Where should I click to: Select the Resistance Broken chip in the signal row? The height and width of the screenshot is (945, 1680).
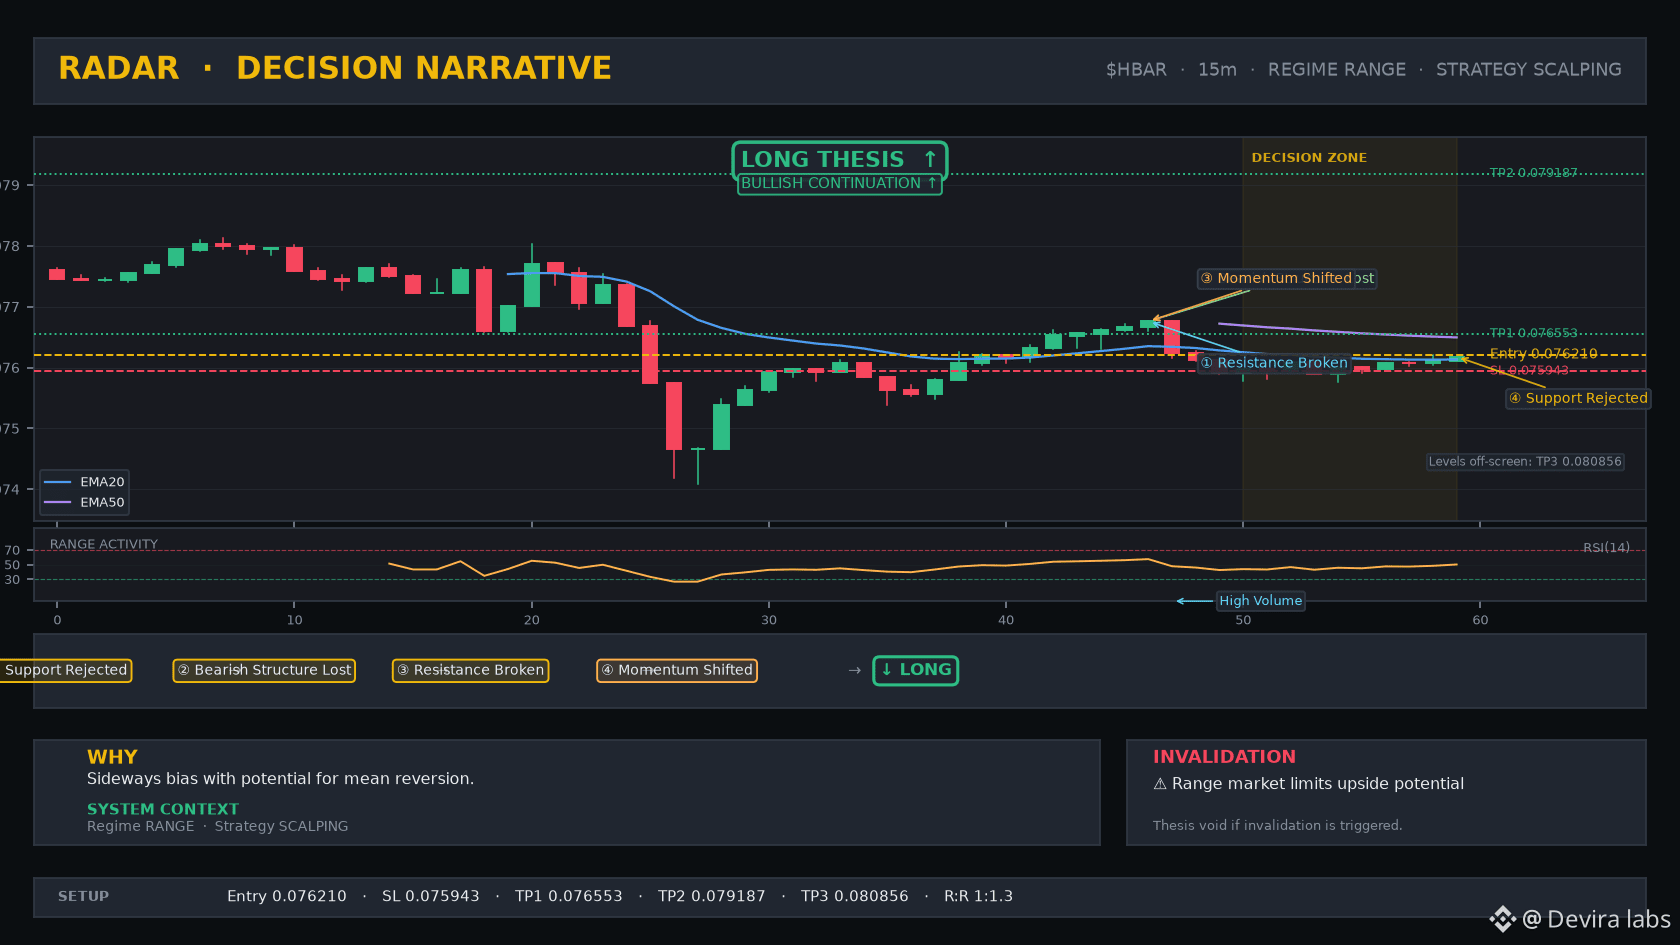click(x=471, y=670)
